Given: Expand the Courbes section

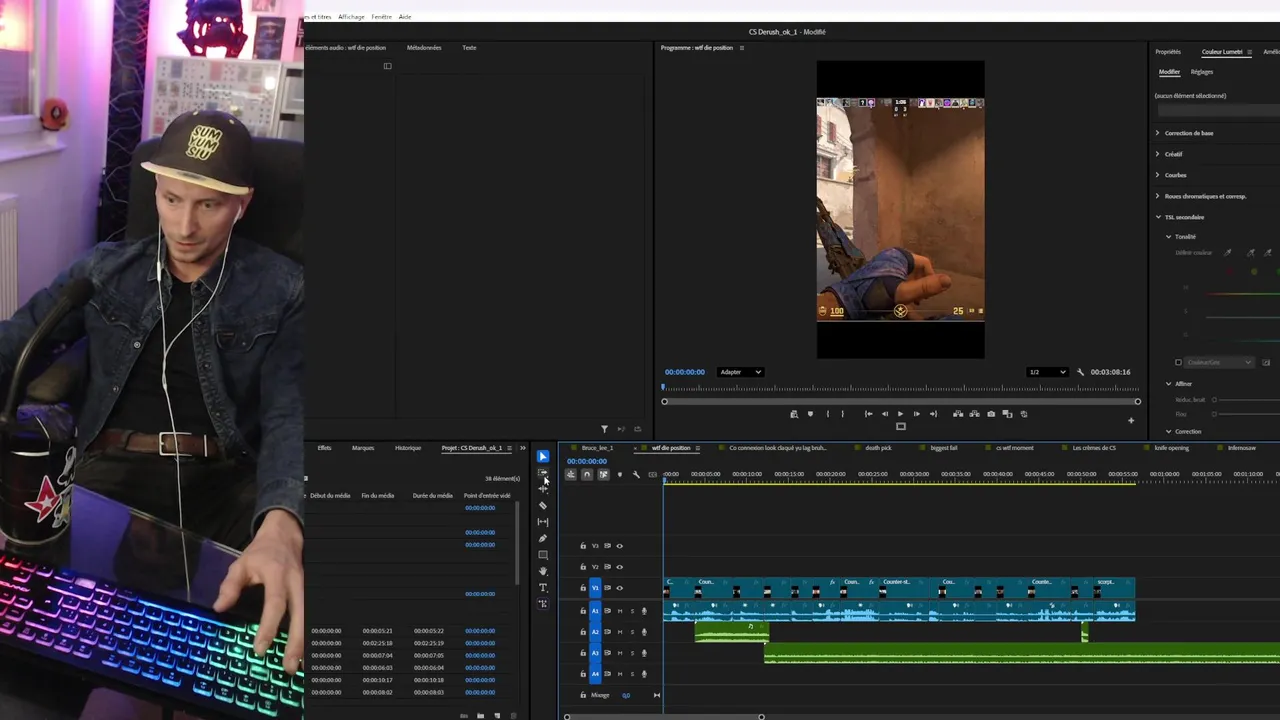Looking at the screenshot, I should tap(1158, 175).
